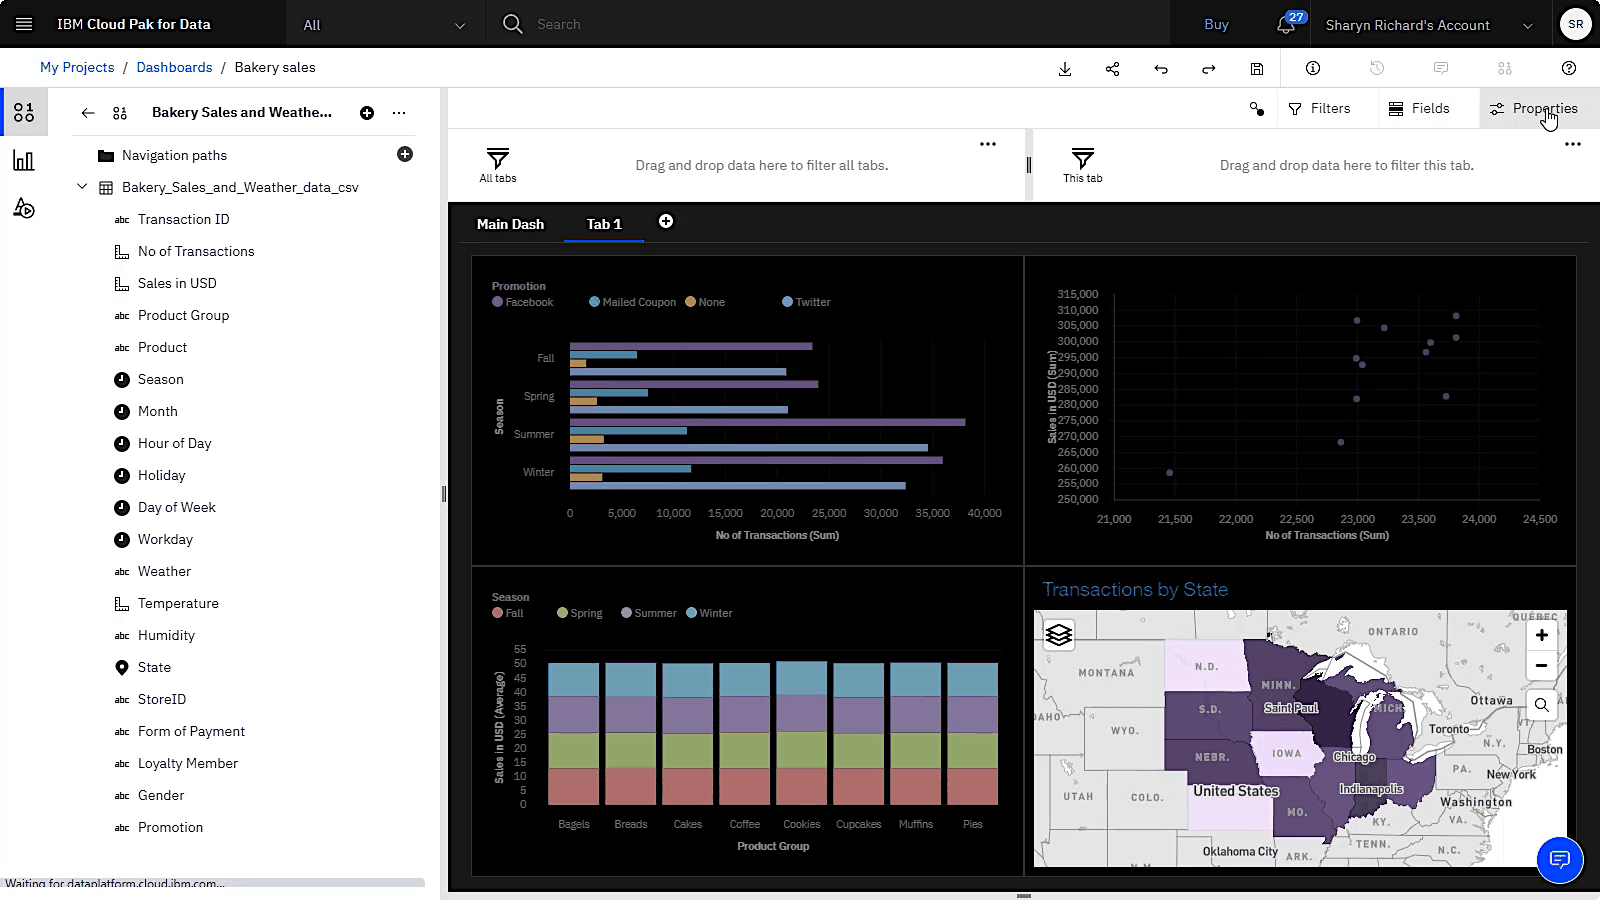Click the Fields button

tap(1423, 108)
